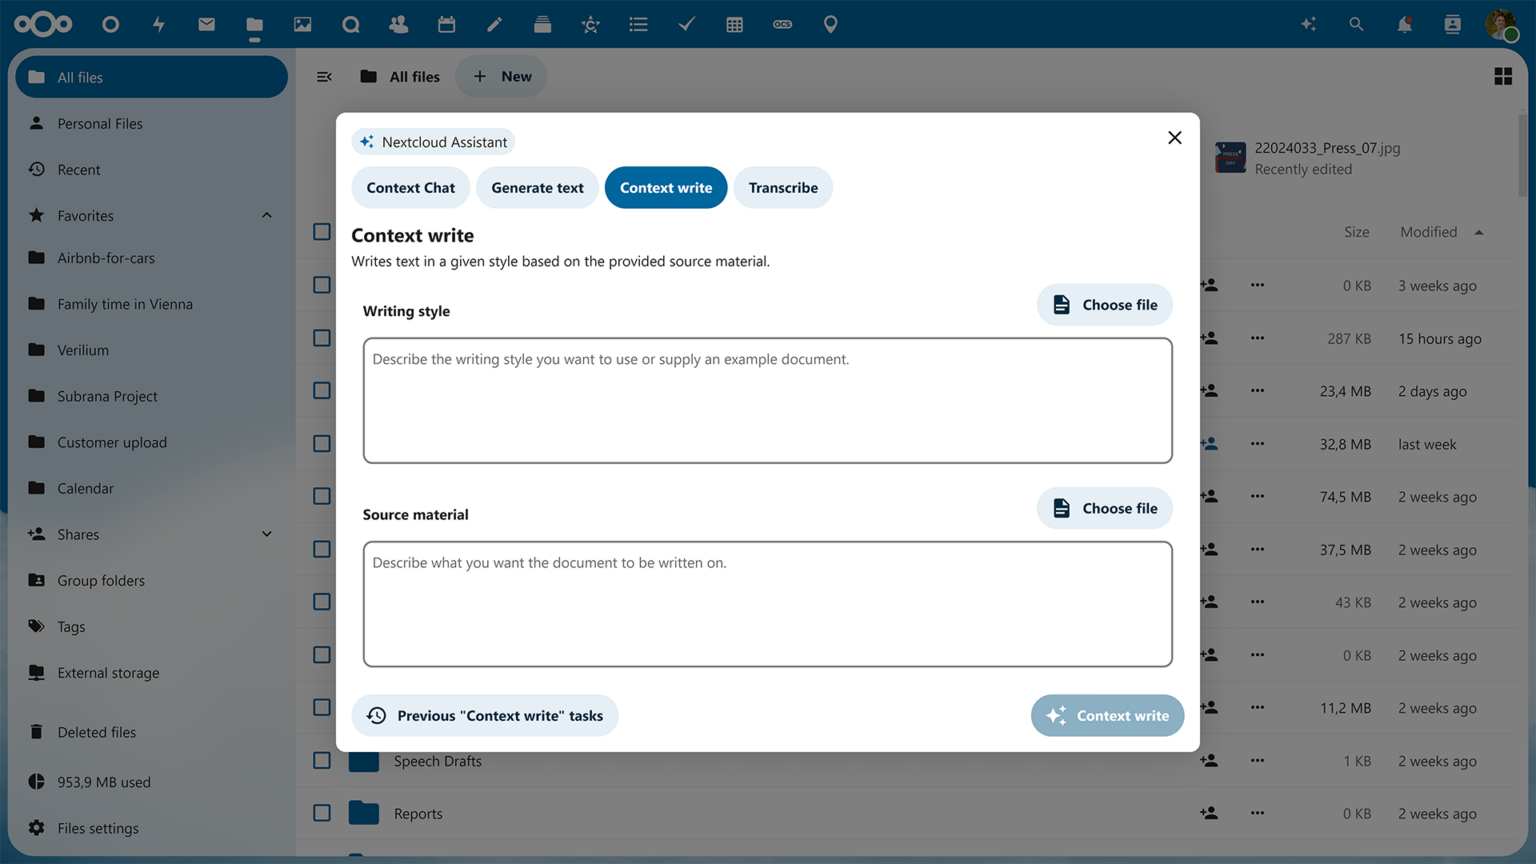Open the three-dot menu for Reports

1257,814
